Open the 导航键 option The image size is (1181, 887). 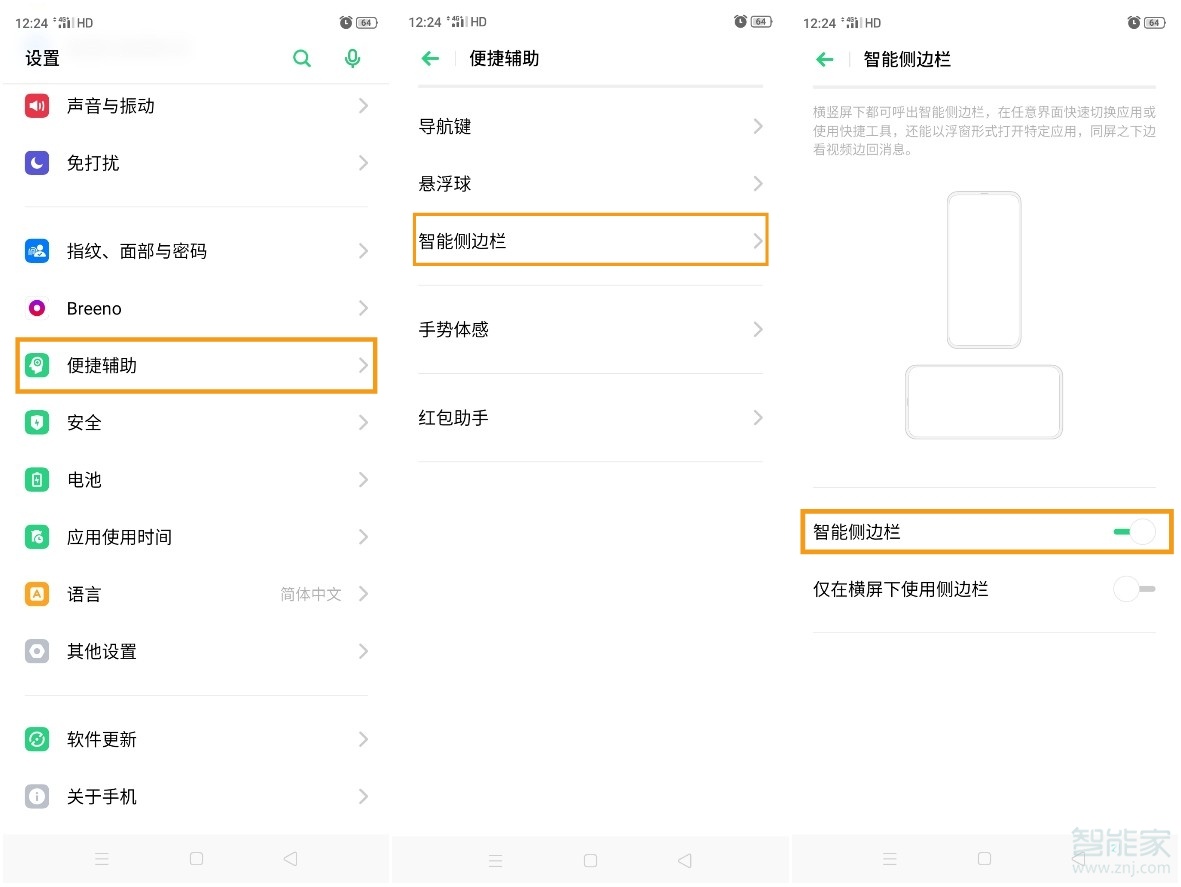[x=590, y=126]
